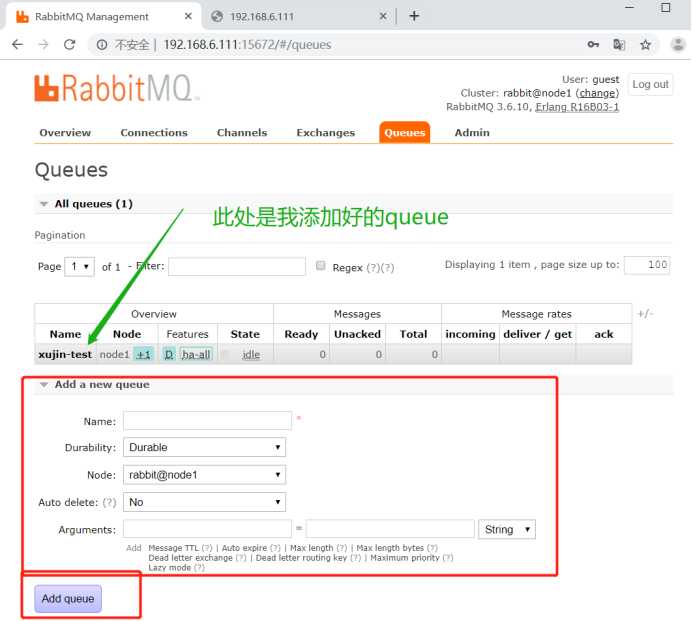
Task: Click the ha-all policy badge
Action: coord(196,354)
